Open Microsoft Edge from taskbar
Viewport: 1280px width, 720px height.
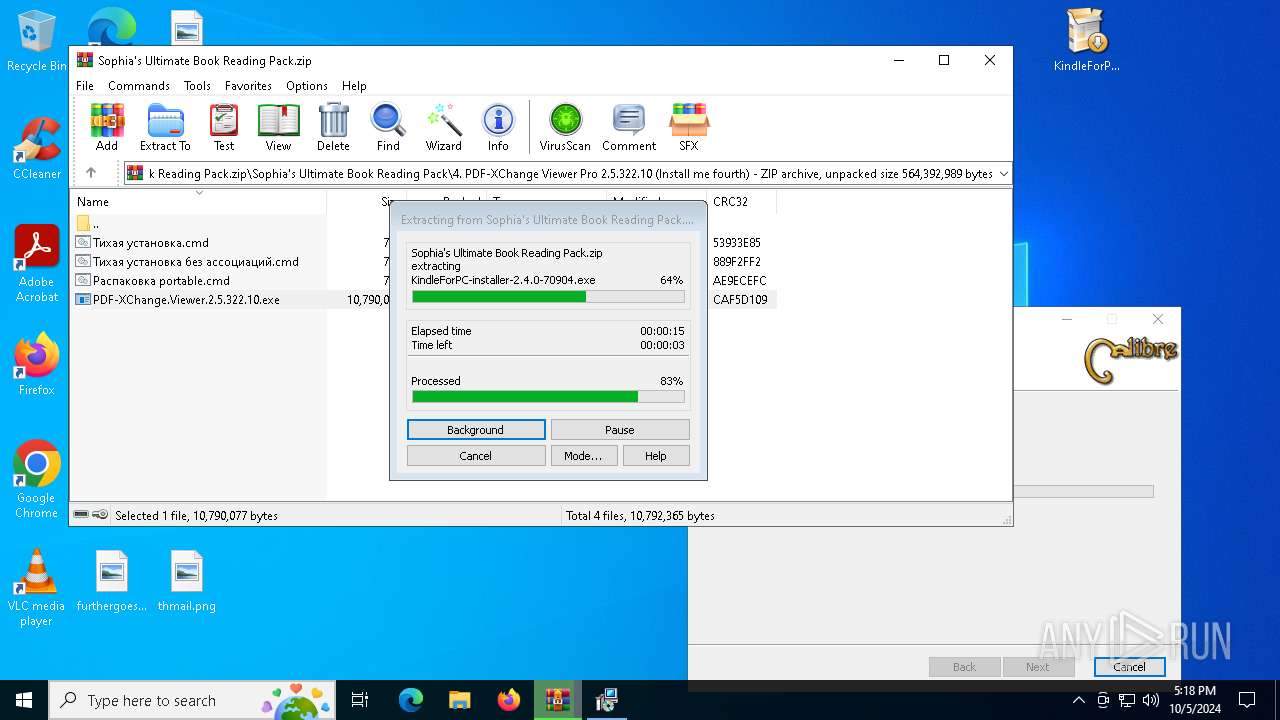(x=411, y=700)
